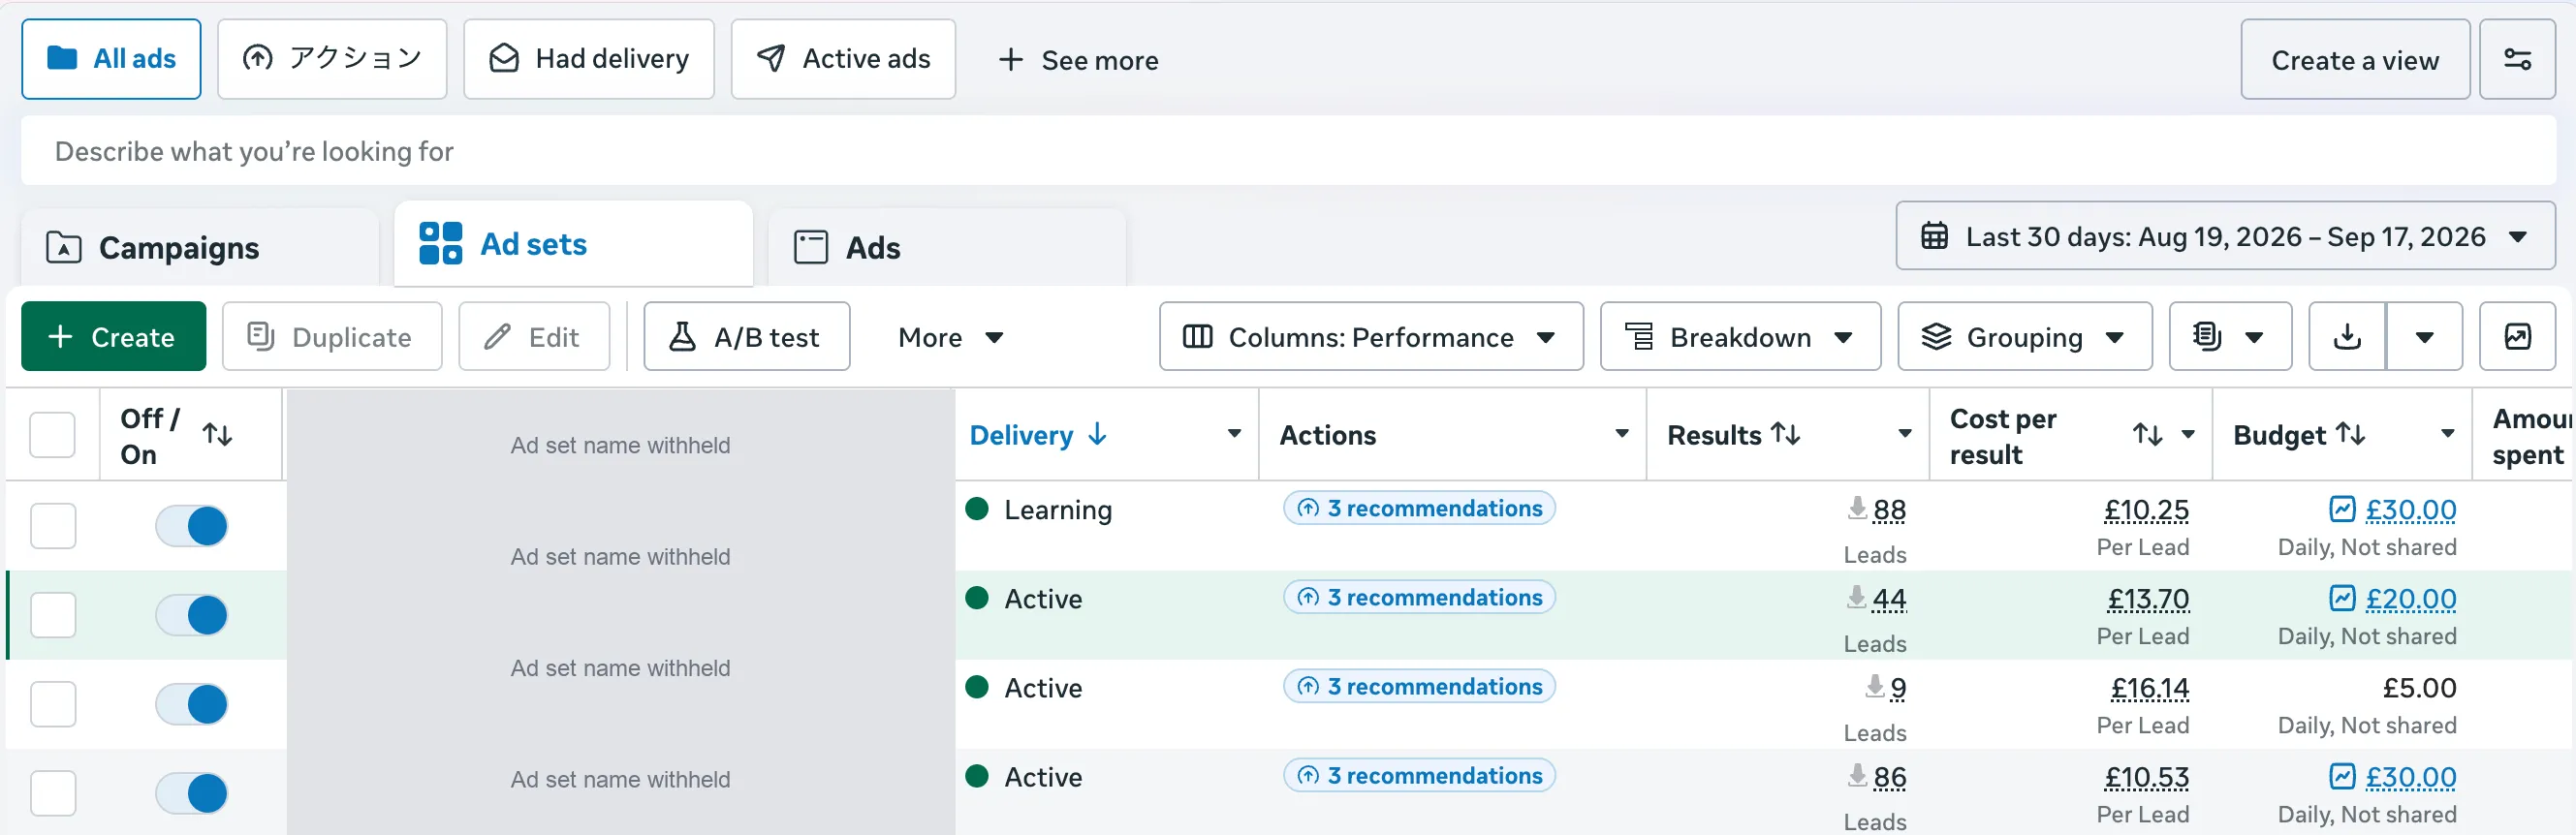Select the Ad sets tab
2576x835 pixels.
point(573,244)
